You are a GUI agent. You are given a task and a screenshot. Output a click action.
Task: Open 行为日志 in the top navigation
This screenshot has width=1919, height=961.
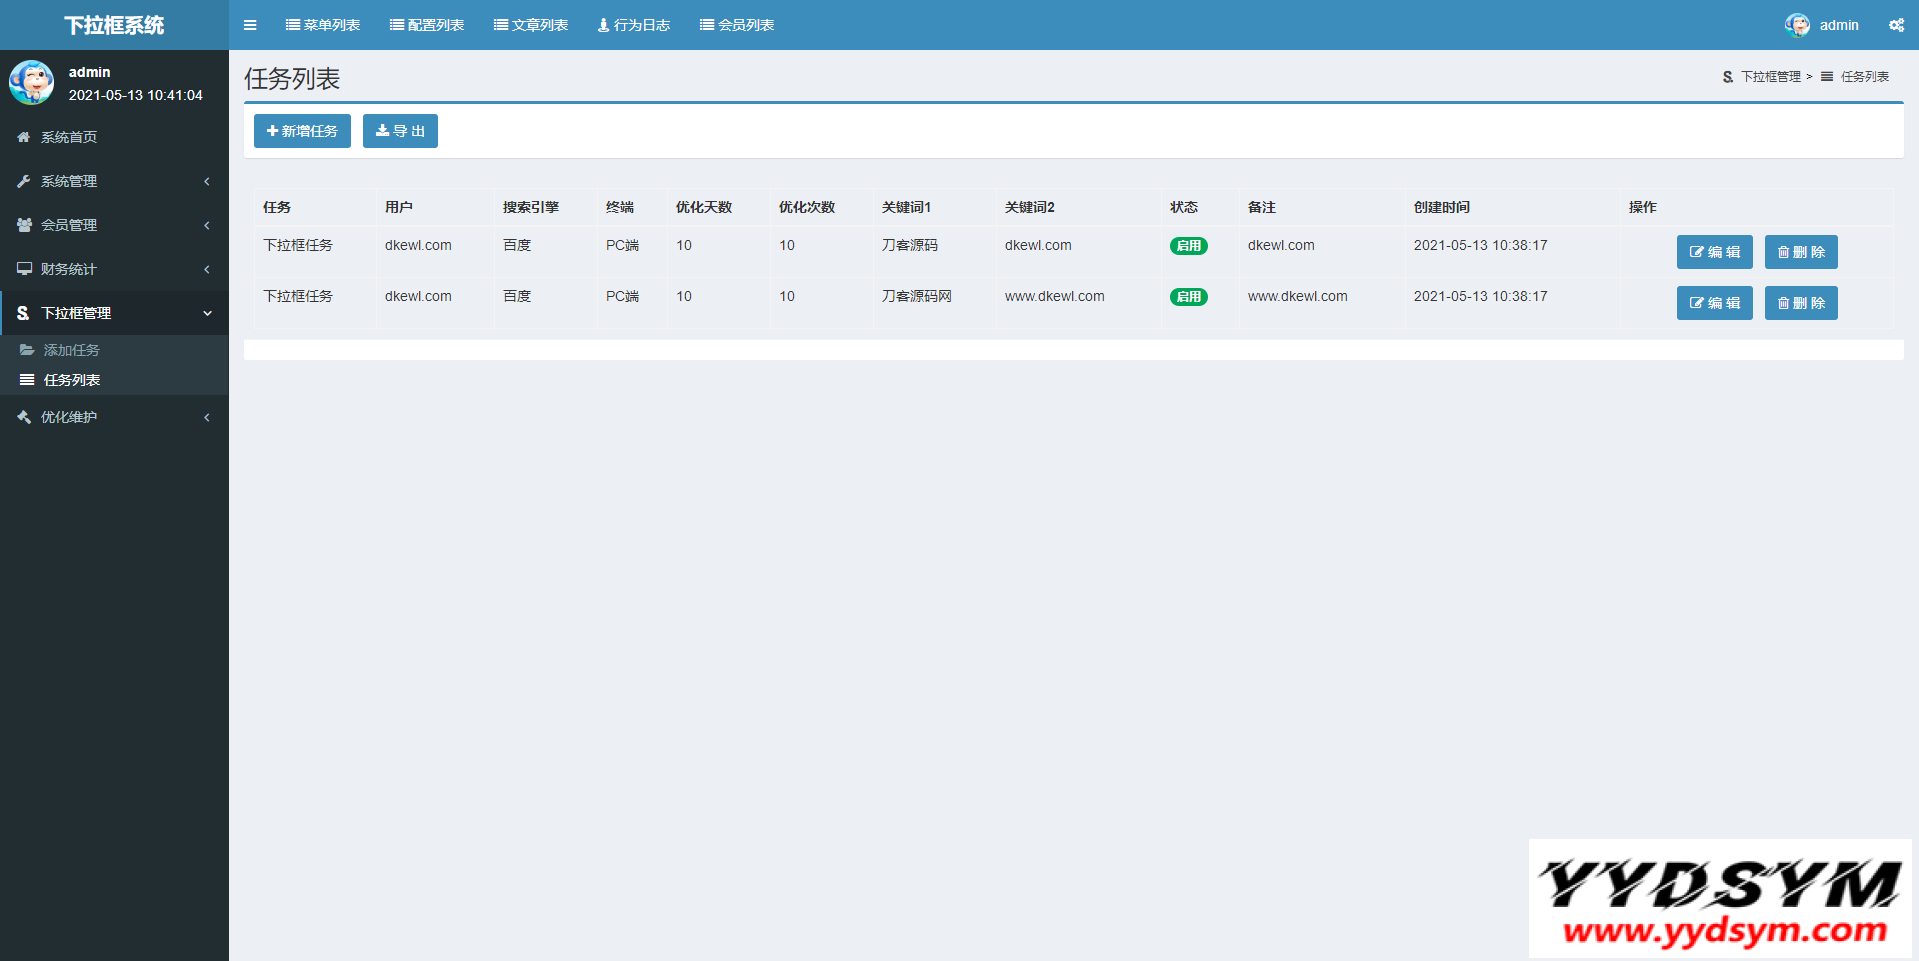(634, 25)
